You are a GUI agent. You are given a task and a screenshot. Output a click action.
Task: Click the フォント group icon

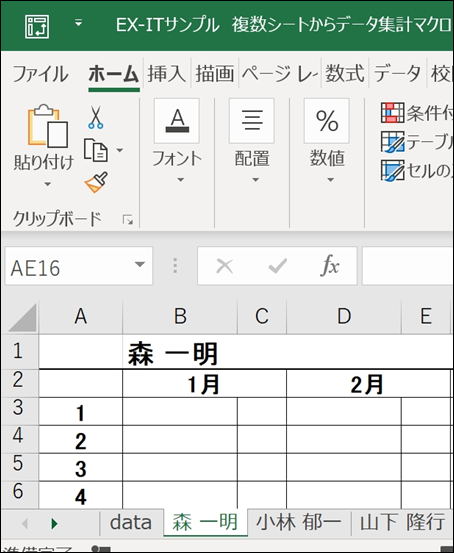point(177,121)
